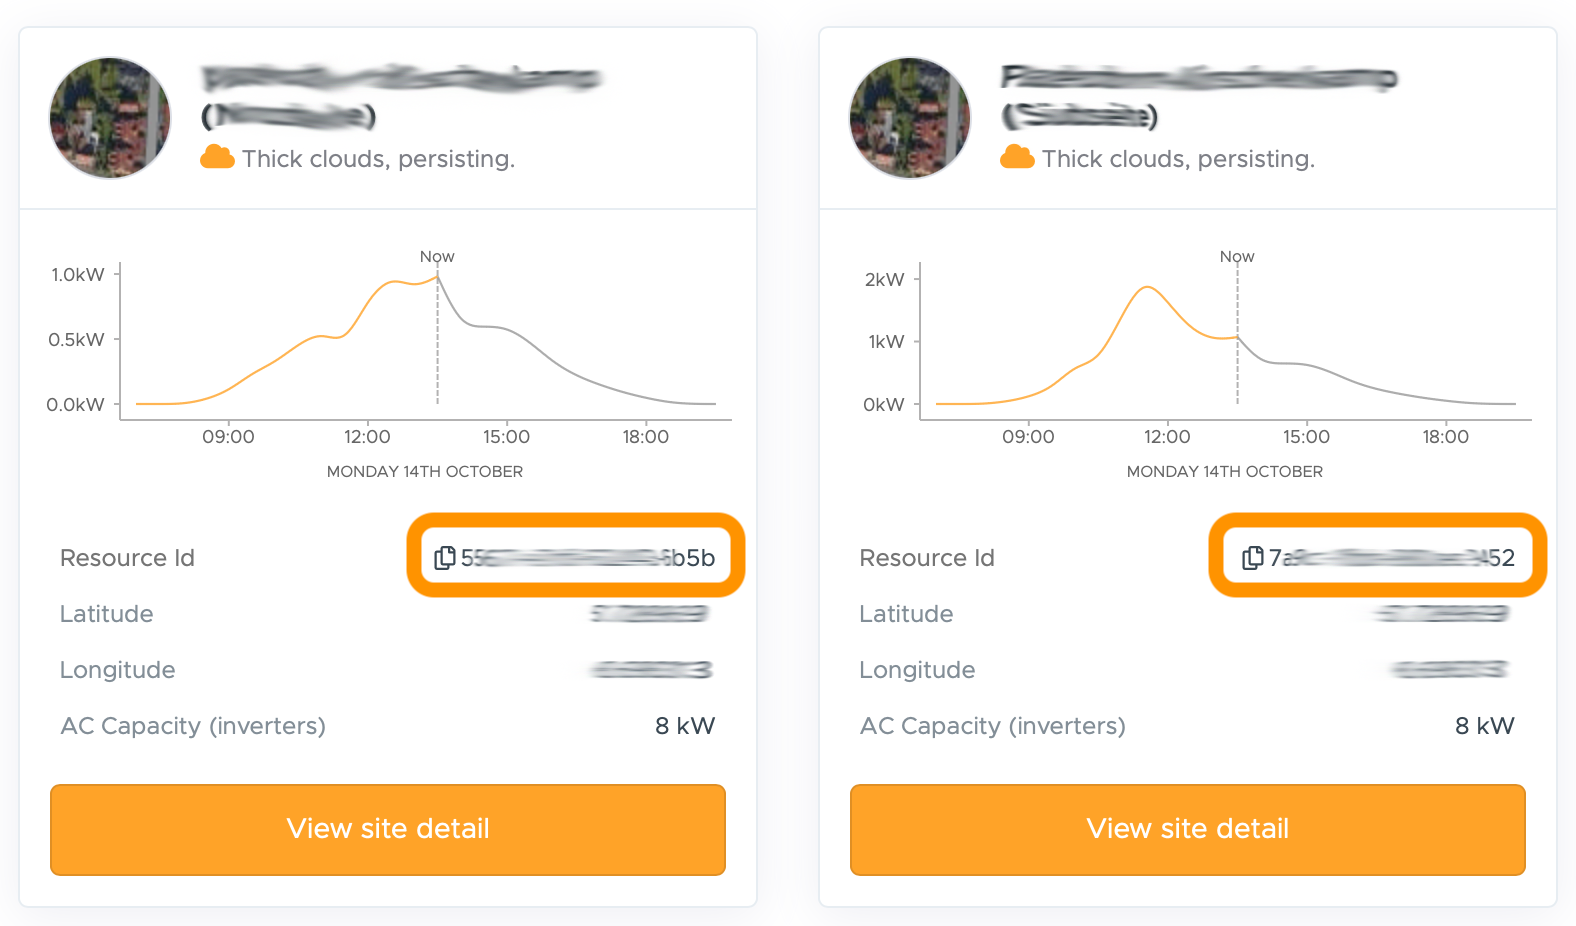Open right site's aerial thumbnail

pos(910,118)
